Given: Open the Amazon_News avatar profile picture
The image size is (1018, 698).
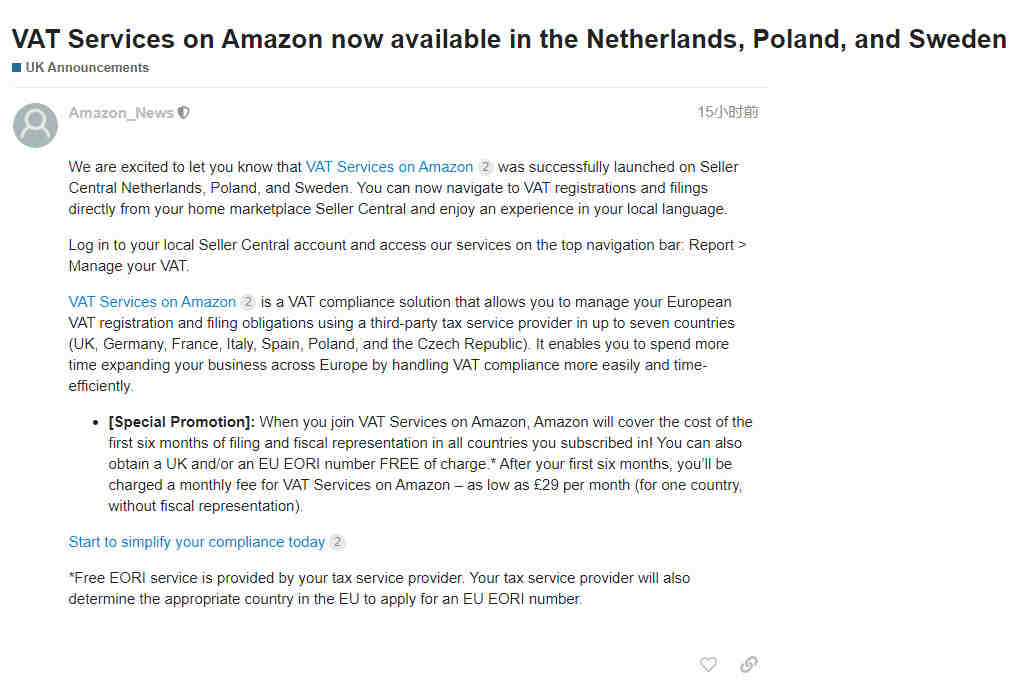Looking at the screenshot, I should (x=35, y=125).
